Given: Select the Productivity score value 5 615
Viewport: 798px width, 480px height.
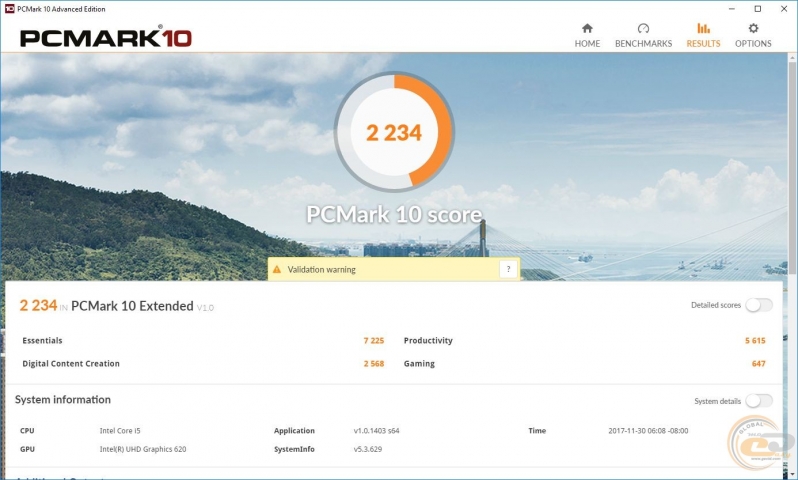Looking at the screenshot, I should coord(754,341).
